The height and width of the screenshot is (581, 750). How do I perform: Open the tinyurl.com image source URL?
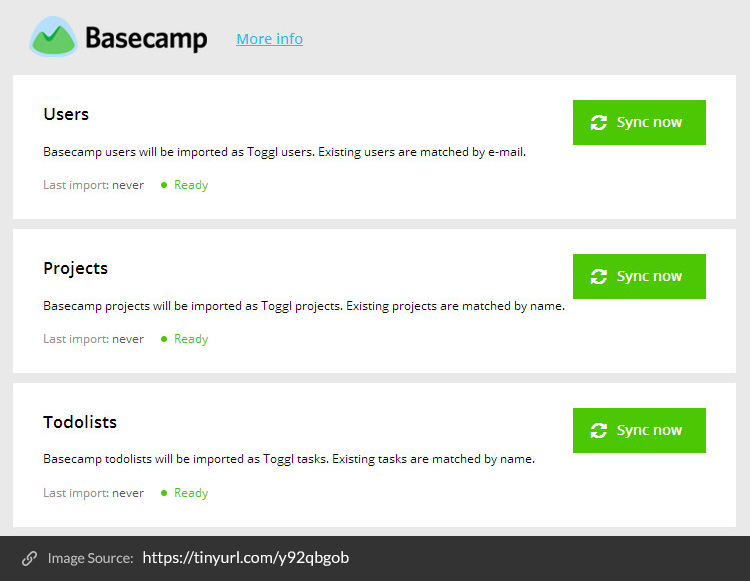click(245, 558)
